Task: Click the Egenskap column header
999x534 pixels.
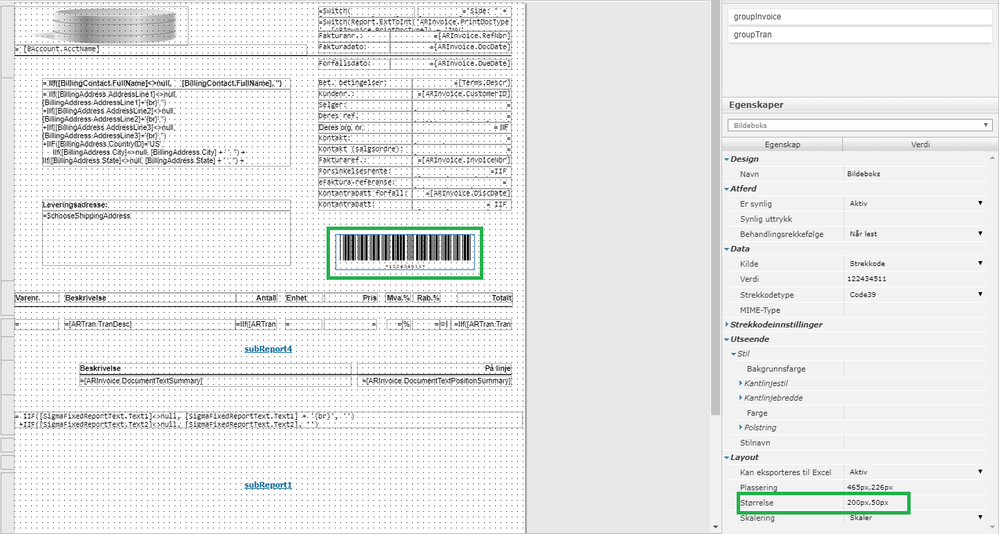Action: [782, 145]
